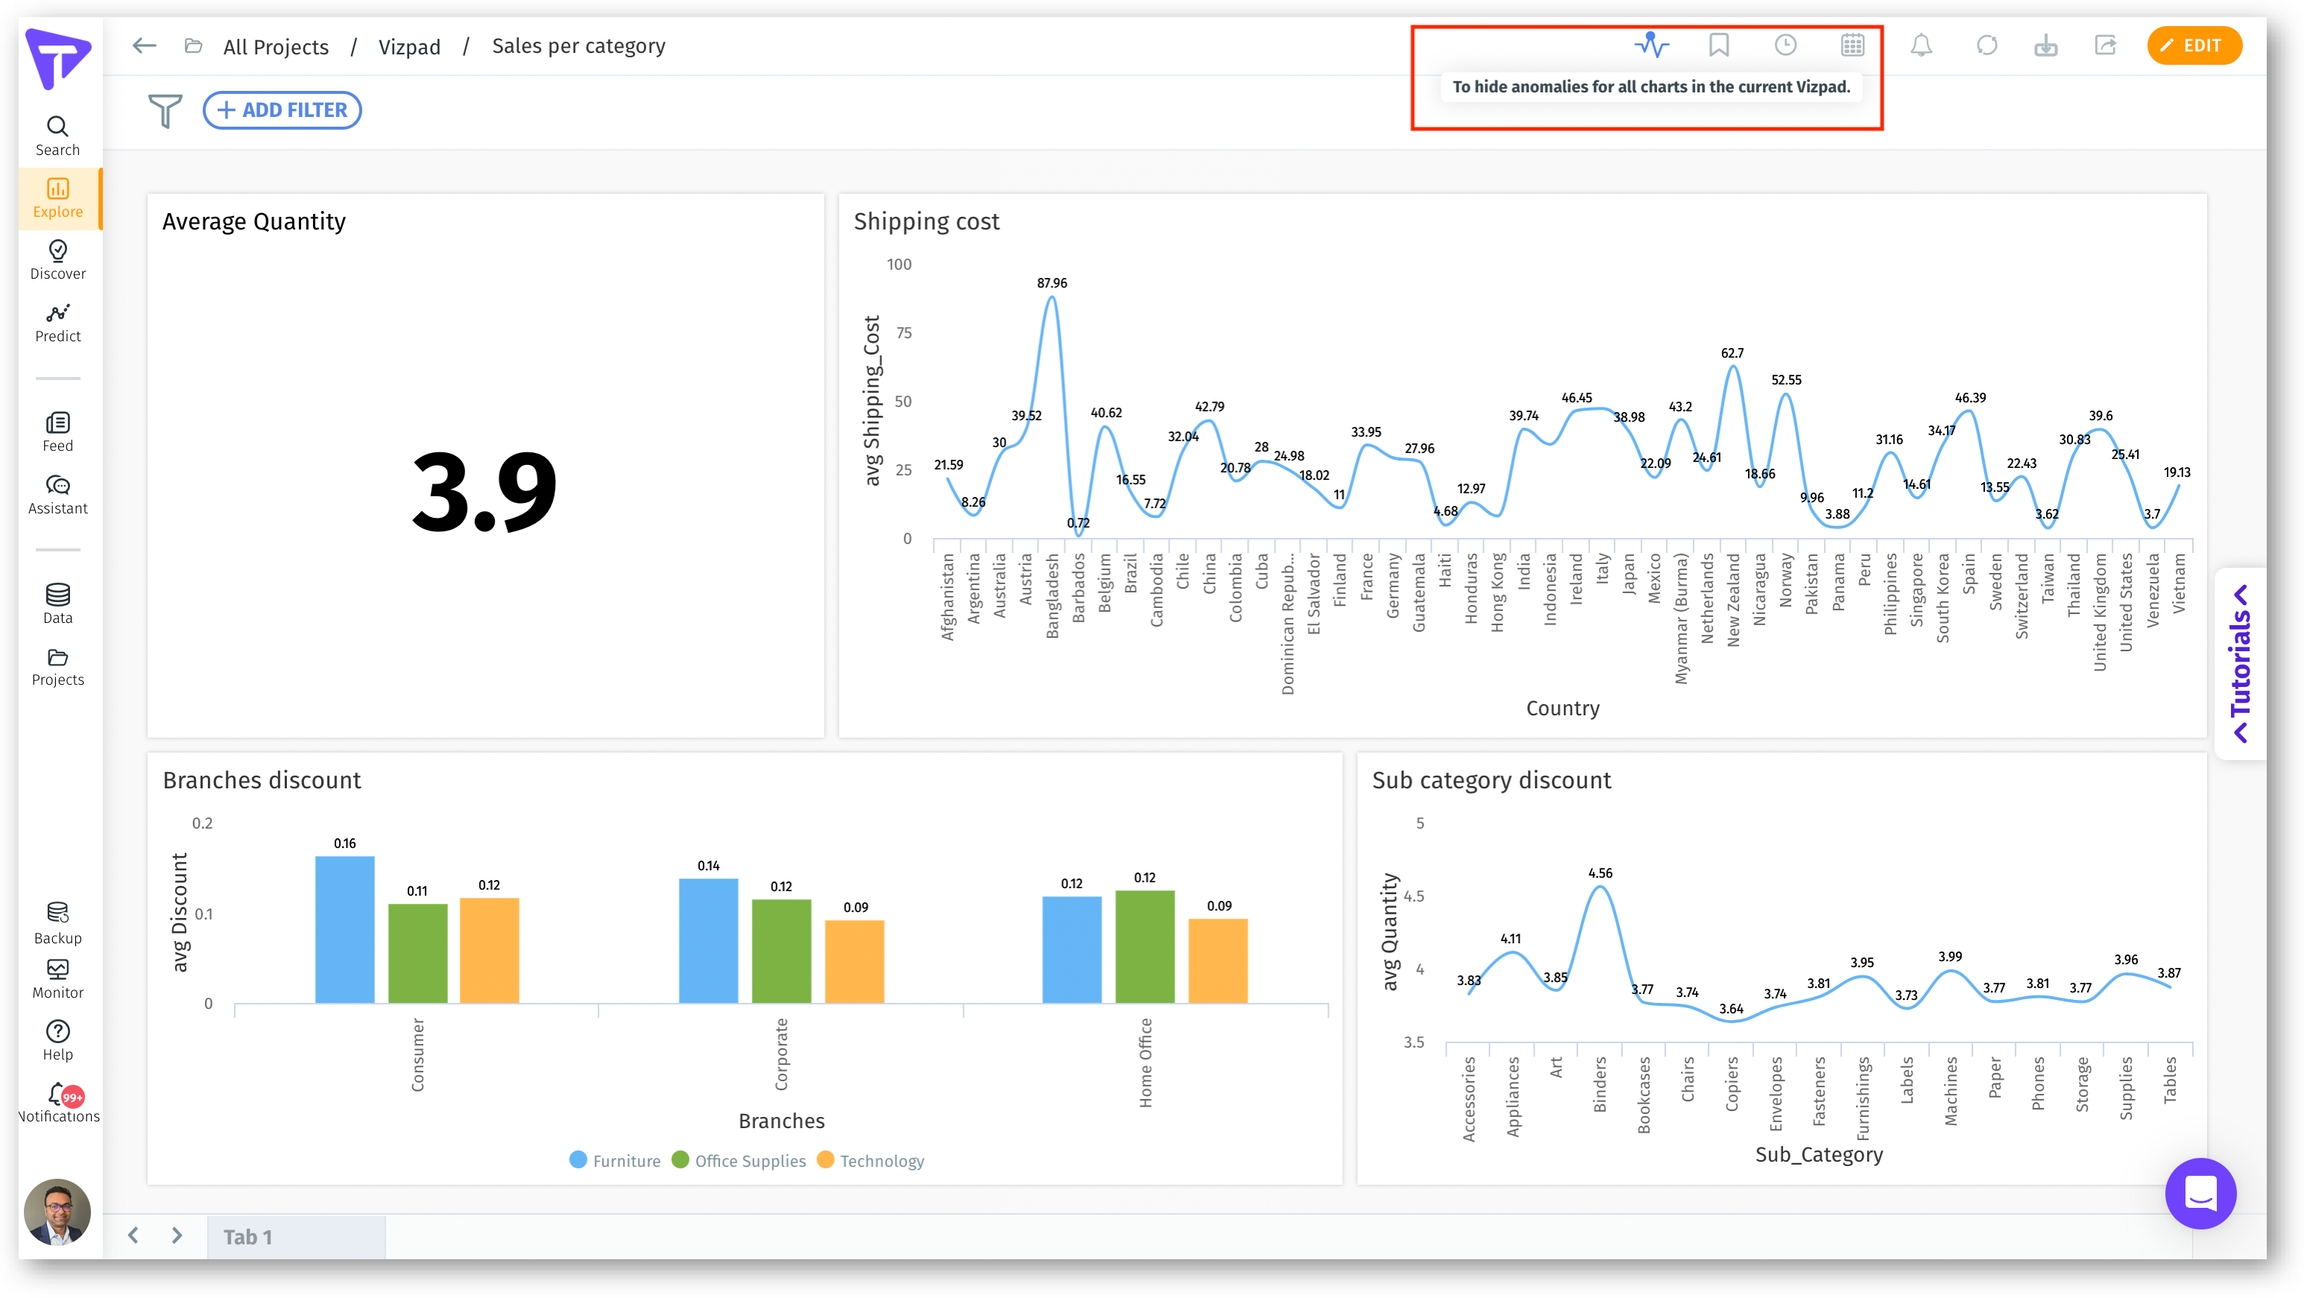Open the Discover section in sidebar
The image size is (2304, 1298).
(58, 260)
